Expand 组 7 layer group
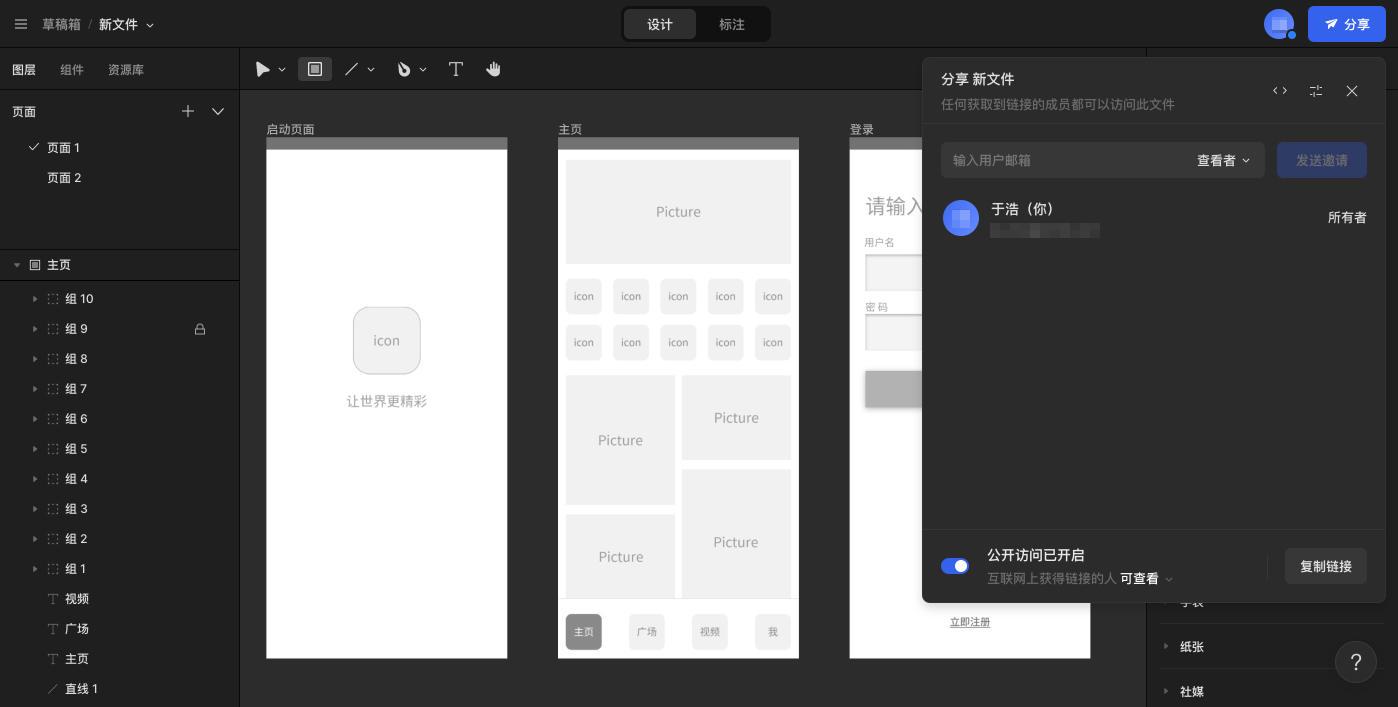This screenshot has height=707, width=1398. [x=35, y=389]
